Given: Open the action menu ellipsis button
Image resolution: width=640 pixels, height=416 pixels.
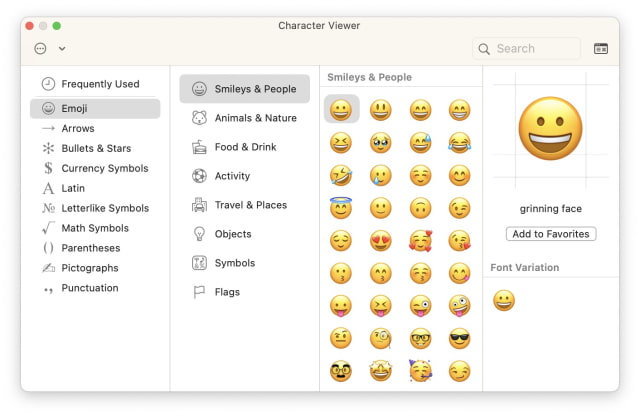Looking at the screenshot, I should [41, 48].
